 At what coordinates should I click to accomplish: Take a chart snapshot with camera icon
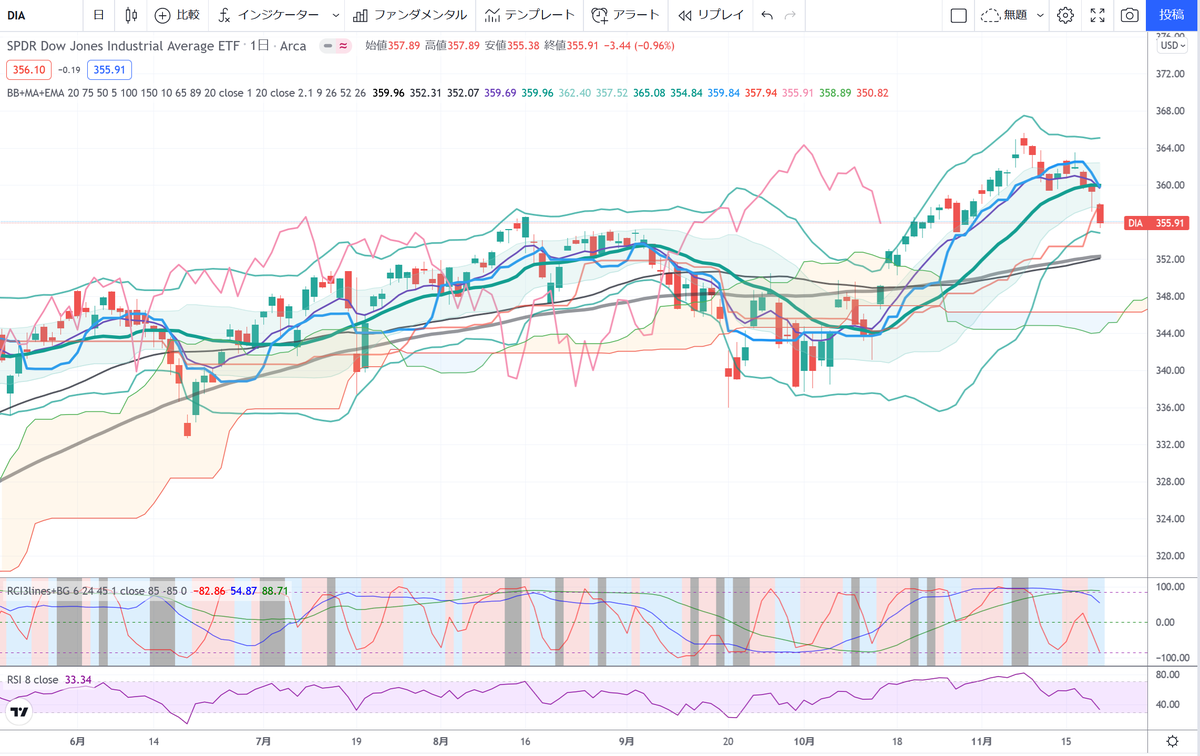pyautogui.click(x=1129, y=15)
